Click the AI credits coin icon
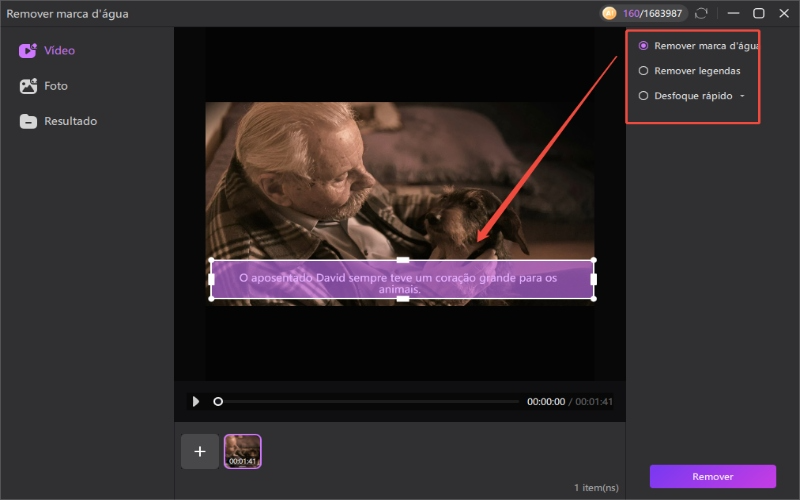800x500 pixels. (x=609, y=14)
